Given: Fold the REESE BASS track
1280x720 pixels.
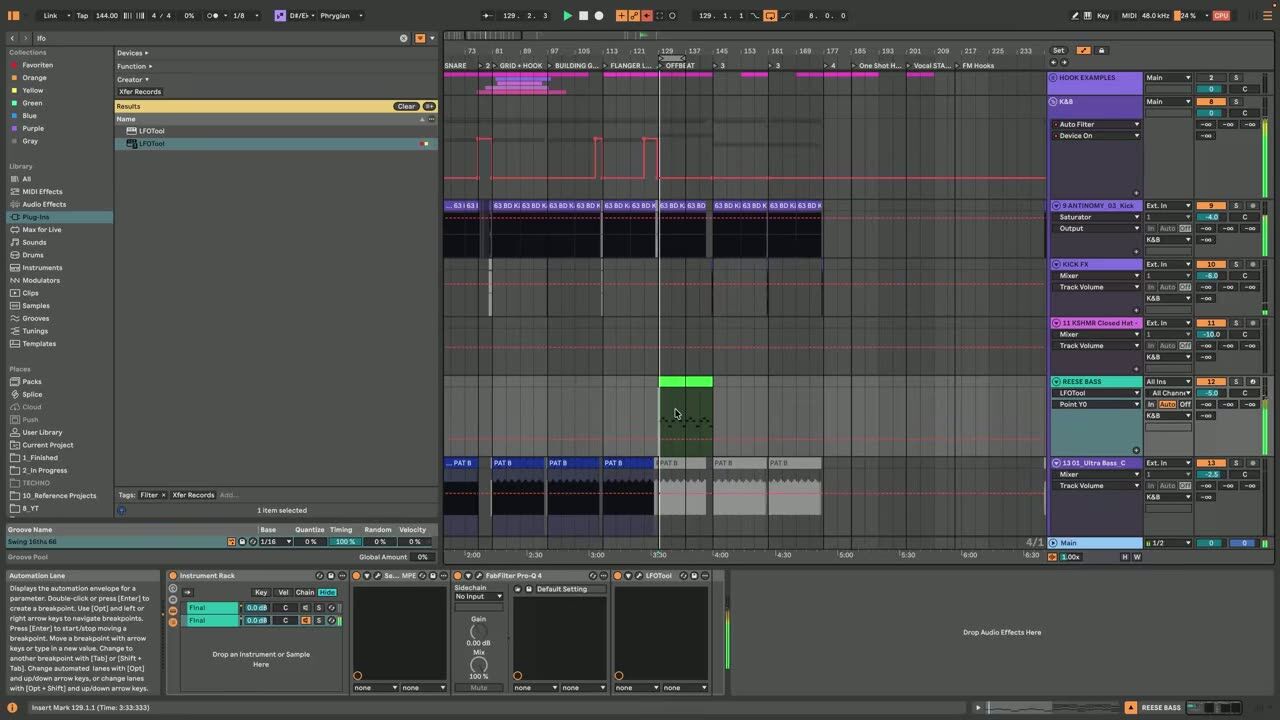Looking at the screenshot, I should (1055, 381).
